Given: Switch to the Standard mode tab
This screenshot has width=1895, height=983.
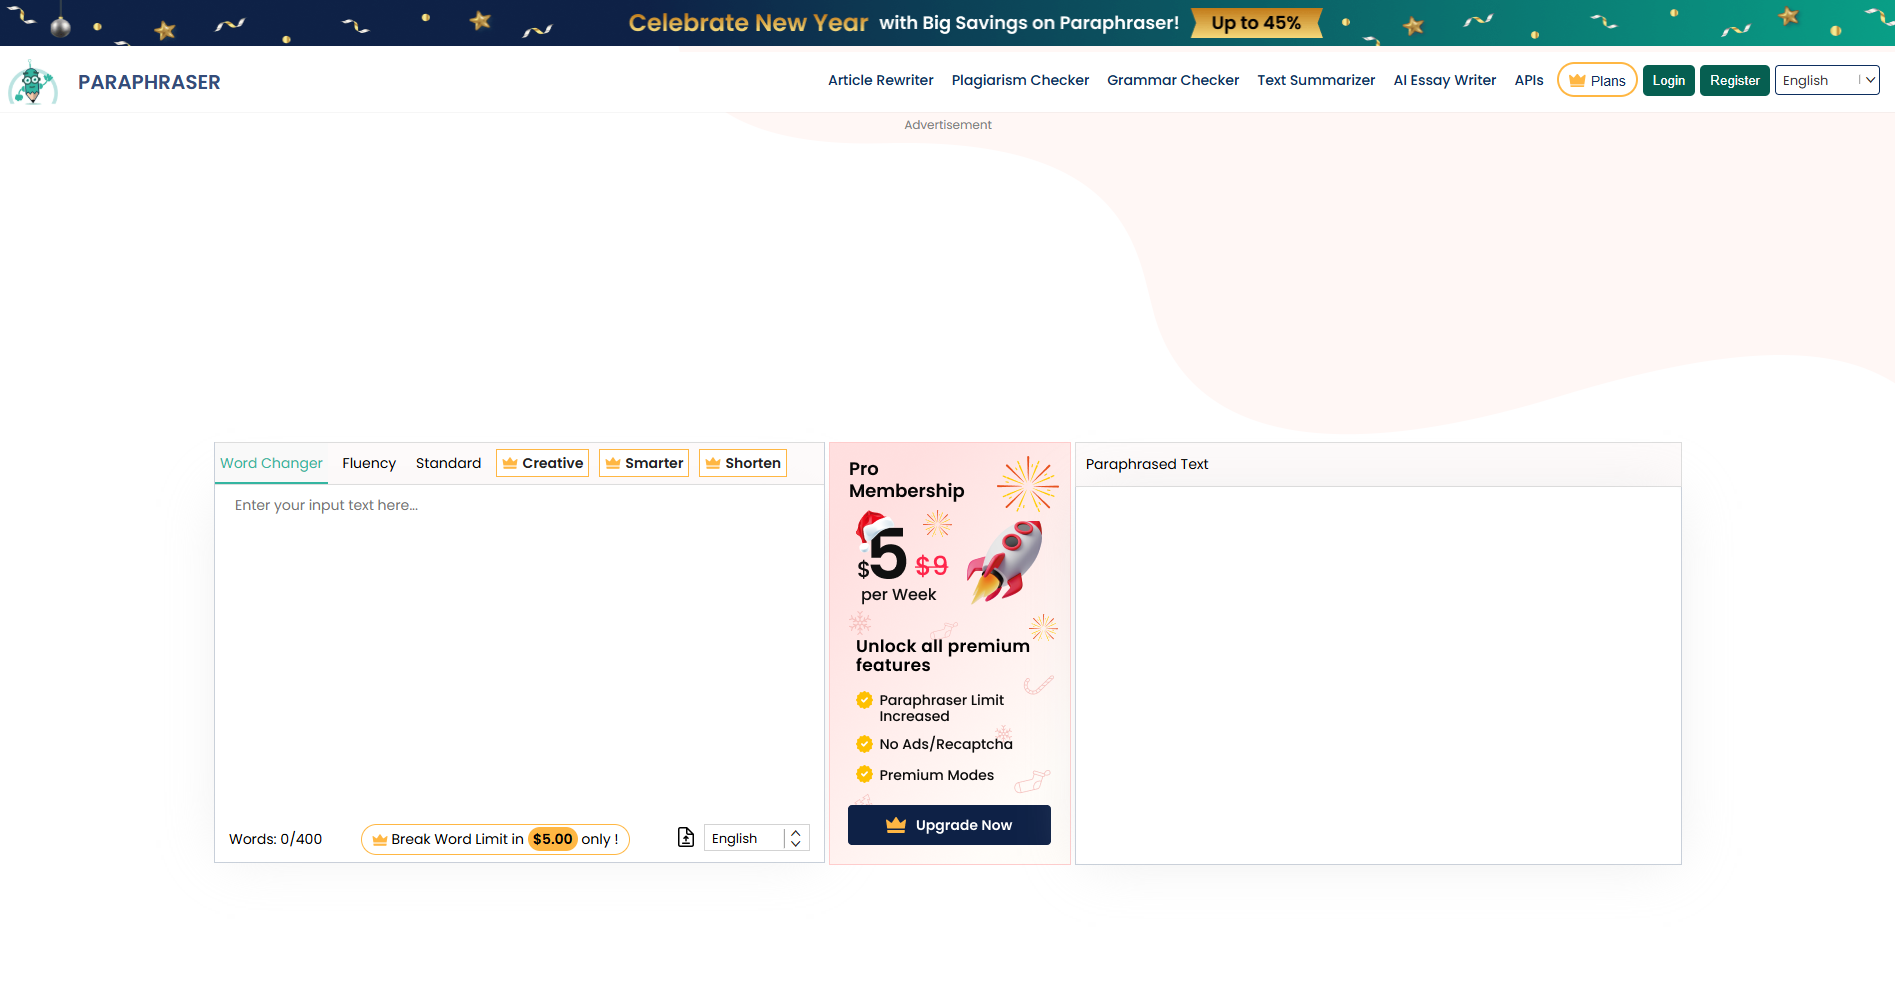Looking at the screenshot, I should [x=448, y=463].
